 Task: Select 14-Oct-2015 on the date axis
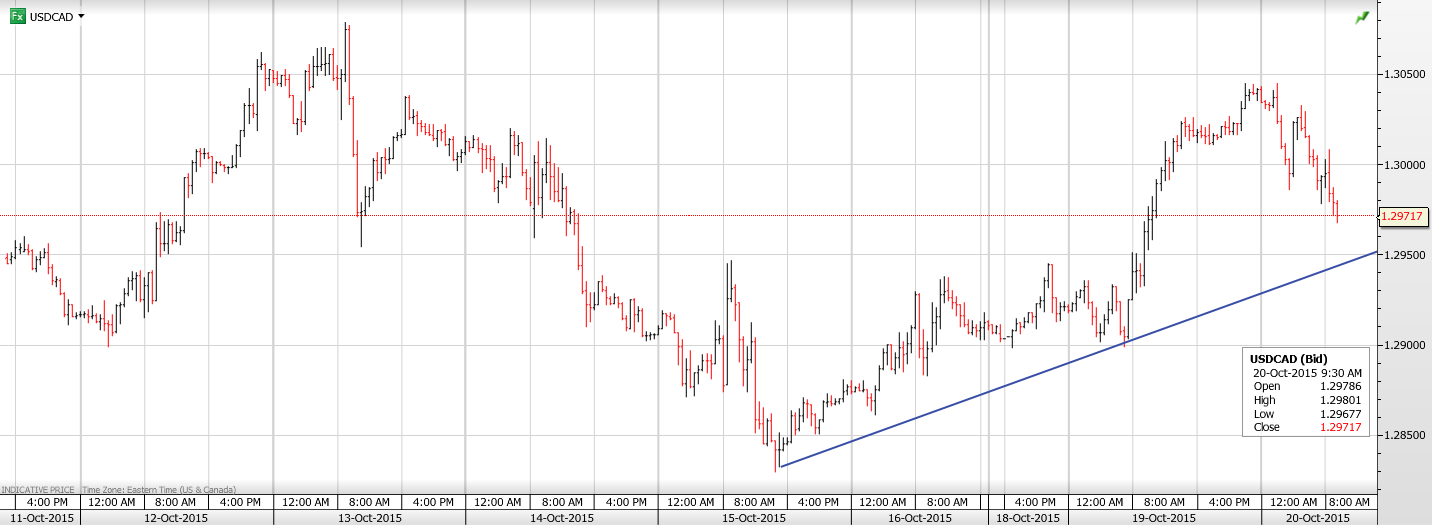[562, 518]
